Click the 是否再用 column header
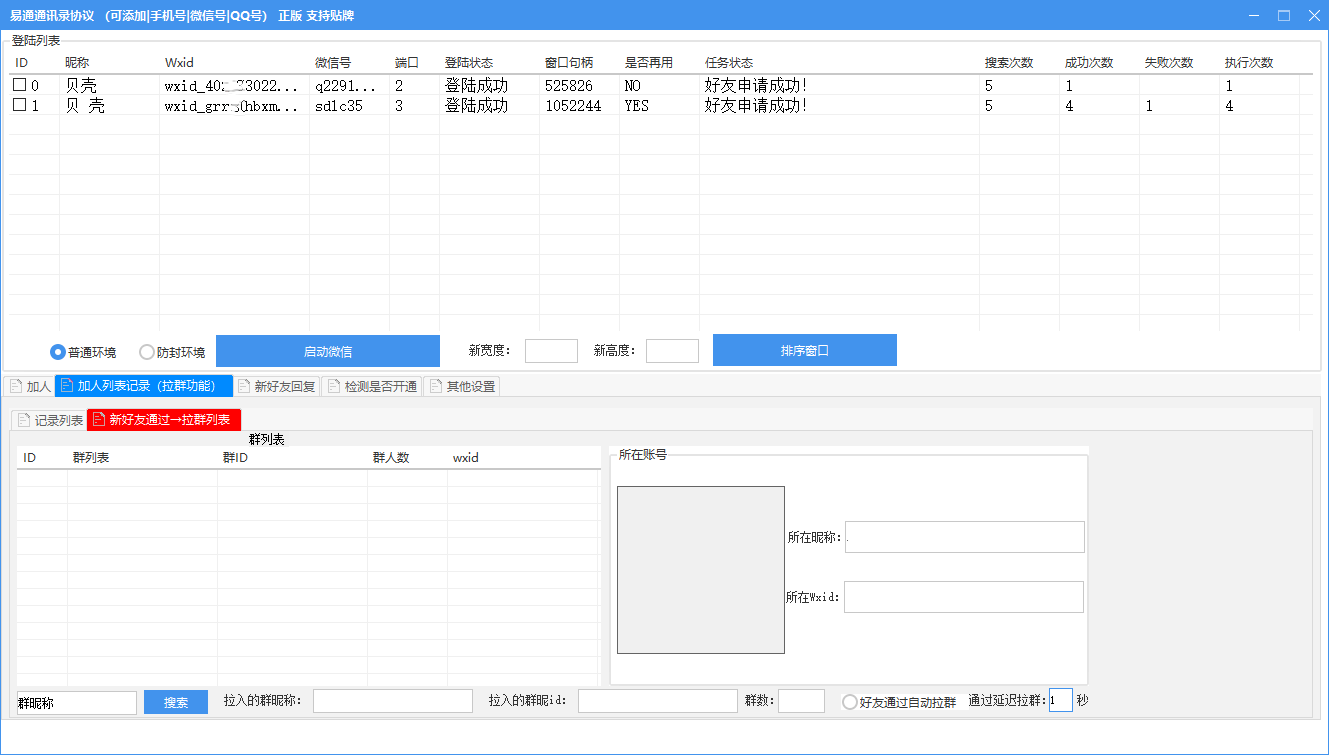1329x755 pixels. (x=649, y=62)
